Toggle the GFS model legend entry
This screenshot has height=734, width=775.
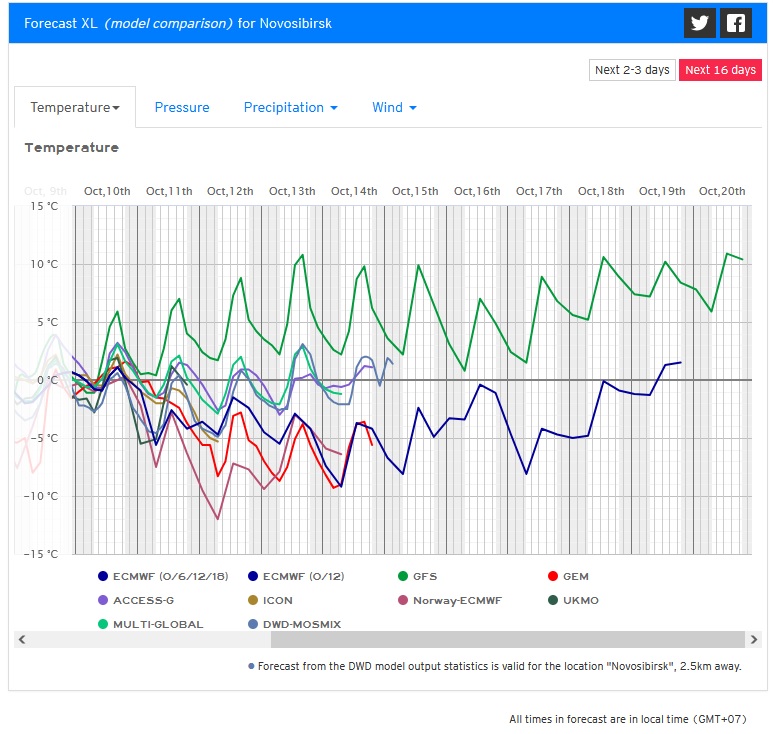coord(424,576)
